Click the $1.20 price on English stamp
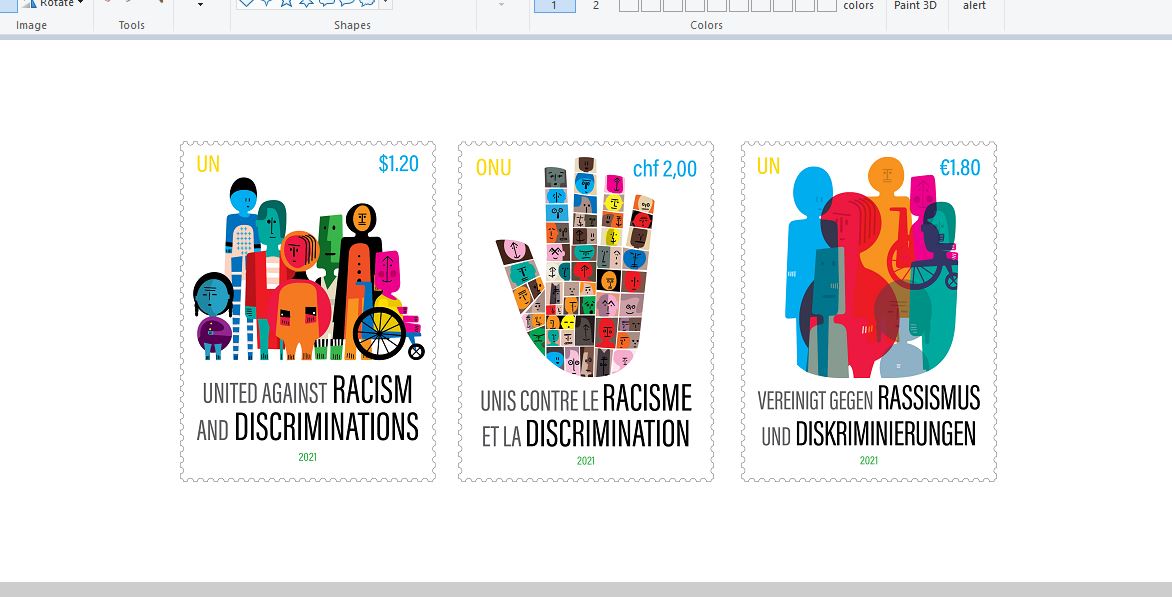 tap(398, 164)
